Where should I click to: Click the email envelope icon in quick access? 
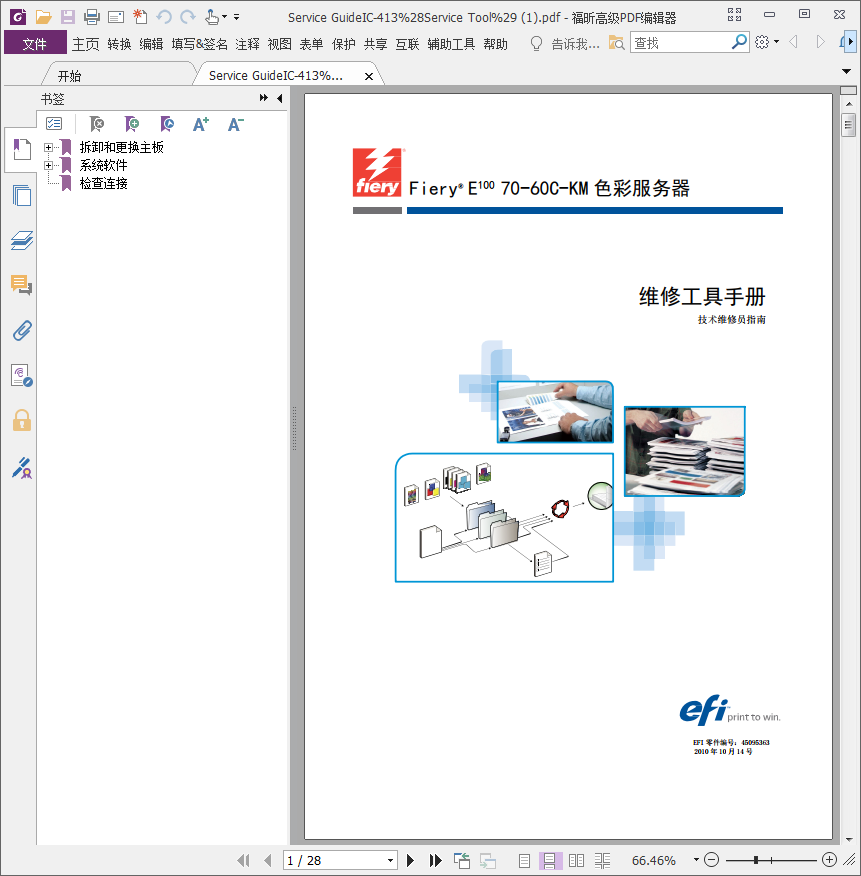(116, 17)
